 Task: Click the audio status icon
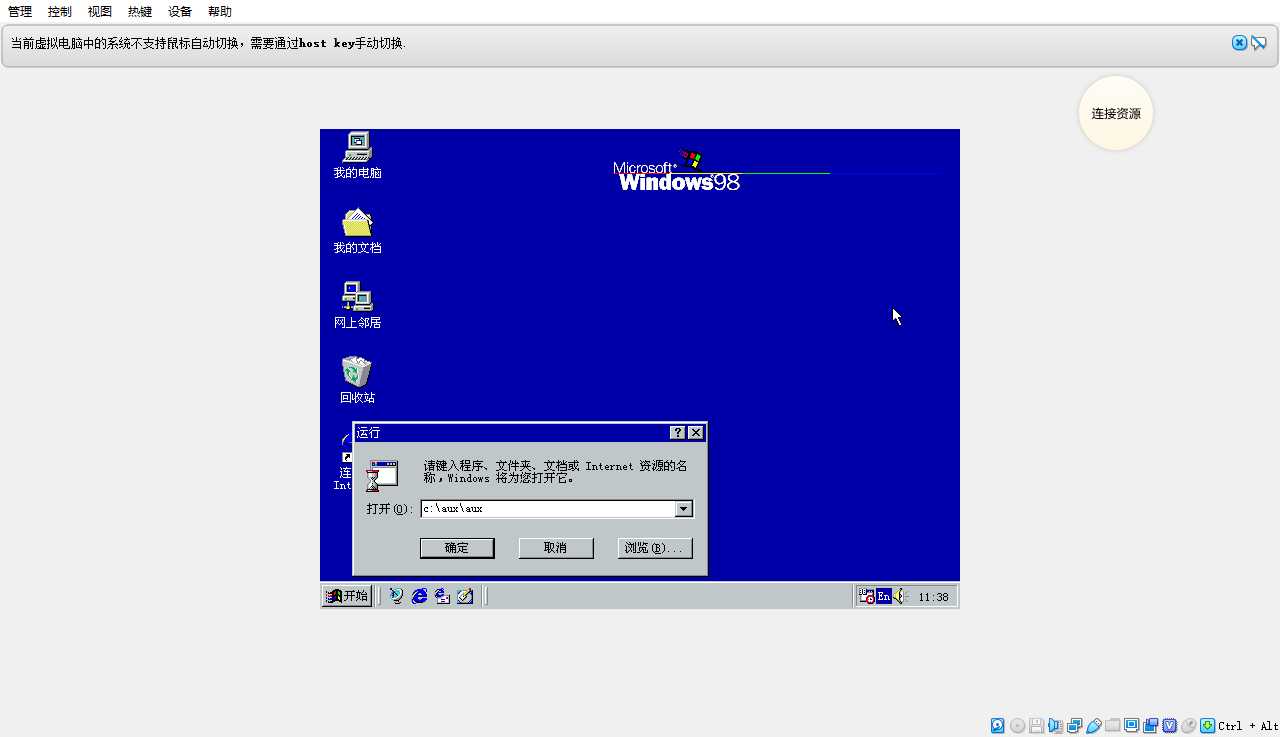(1055, 726)
